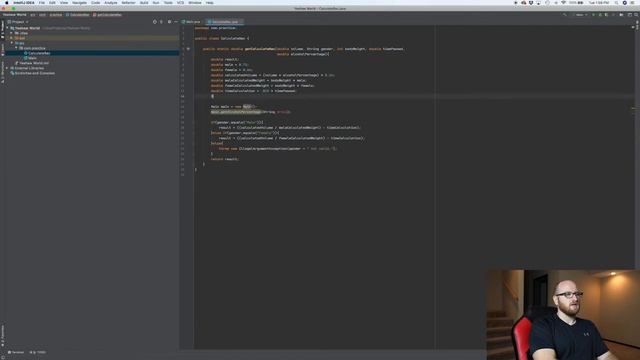Open the Run menu

pyautogui.click(x=156, y=3)
